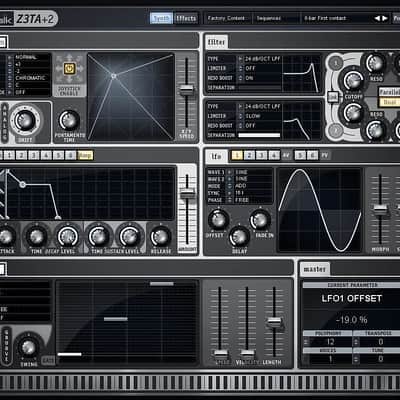Open the master section tab
The width and height of the screenshot is (400, 400).
pyautogui.click(x=315, y=269)
